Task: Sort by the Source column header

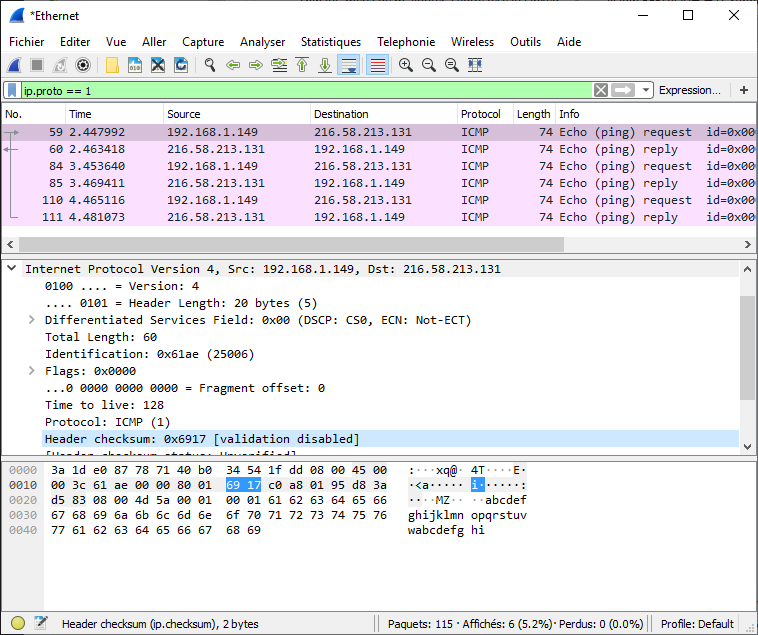Action: click(x=236, y=114)
